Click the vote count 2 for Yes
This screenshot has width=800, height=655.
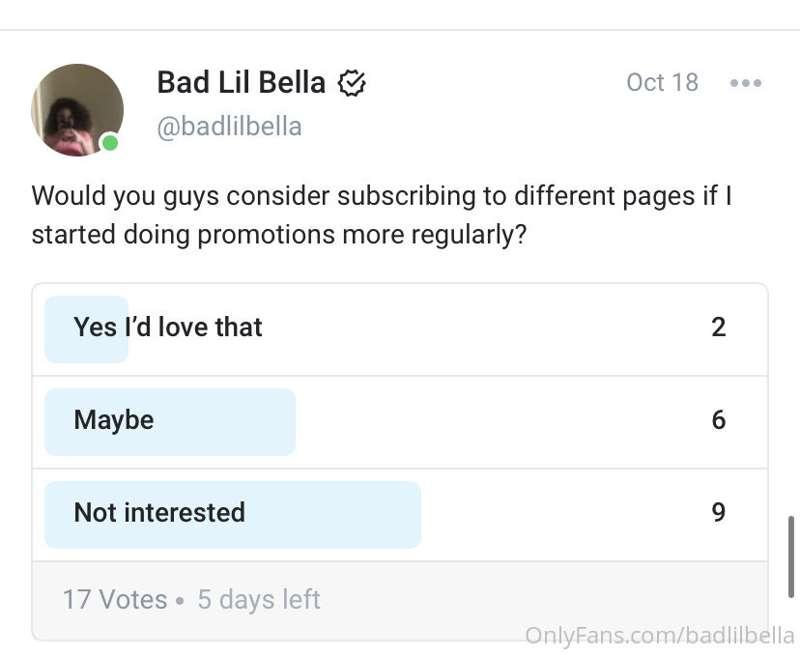(x=718, y=327)
